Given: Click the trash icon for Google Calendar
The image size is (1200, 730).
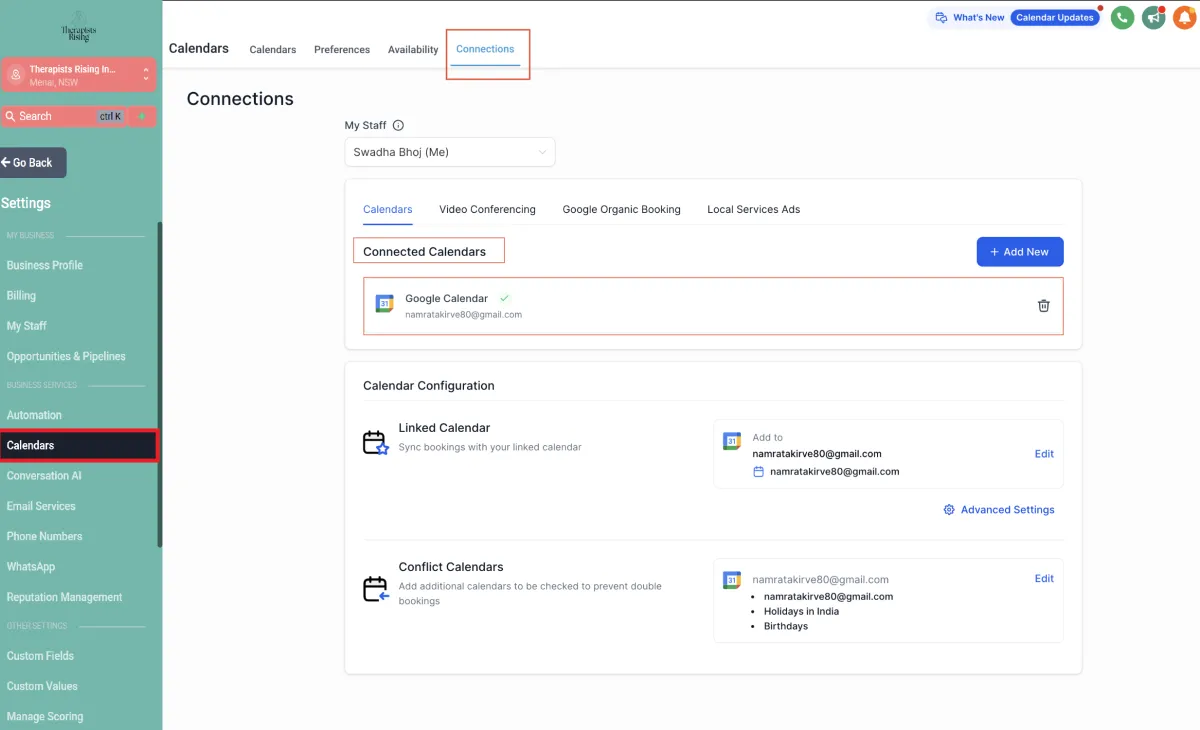Looking at the screenshot, I should point(1043,306).
